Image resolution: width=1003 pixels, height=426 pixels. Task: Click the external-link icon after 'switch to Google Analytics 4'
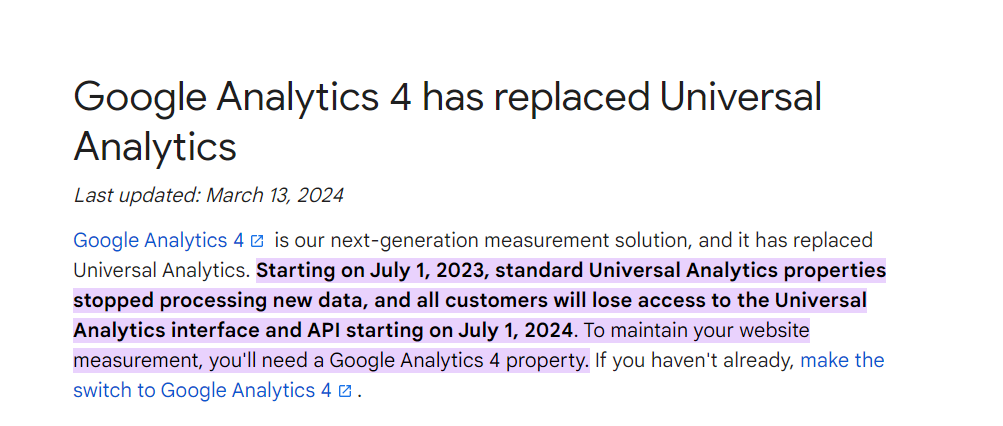(345, 391)
